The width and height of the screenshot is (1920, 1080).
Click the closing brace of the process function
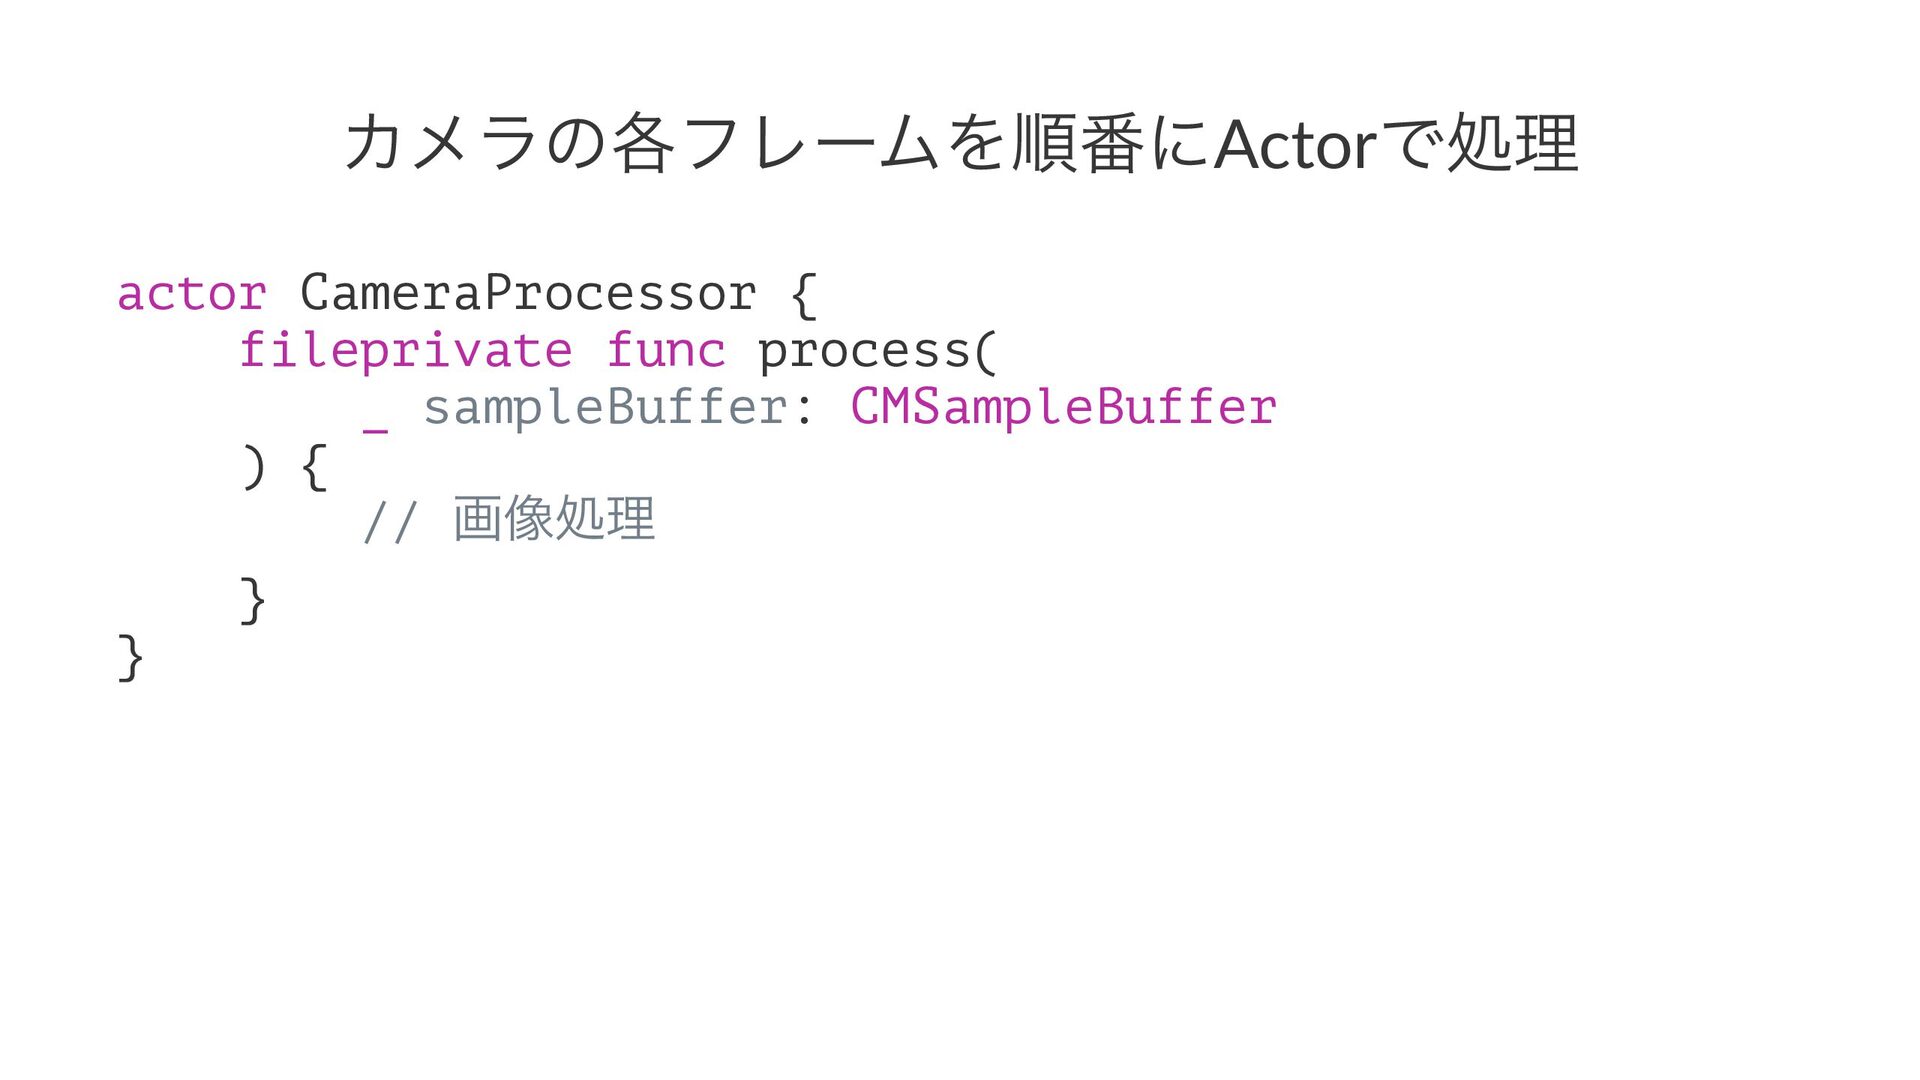253,601
